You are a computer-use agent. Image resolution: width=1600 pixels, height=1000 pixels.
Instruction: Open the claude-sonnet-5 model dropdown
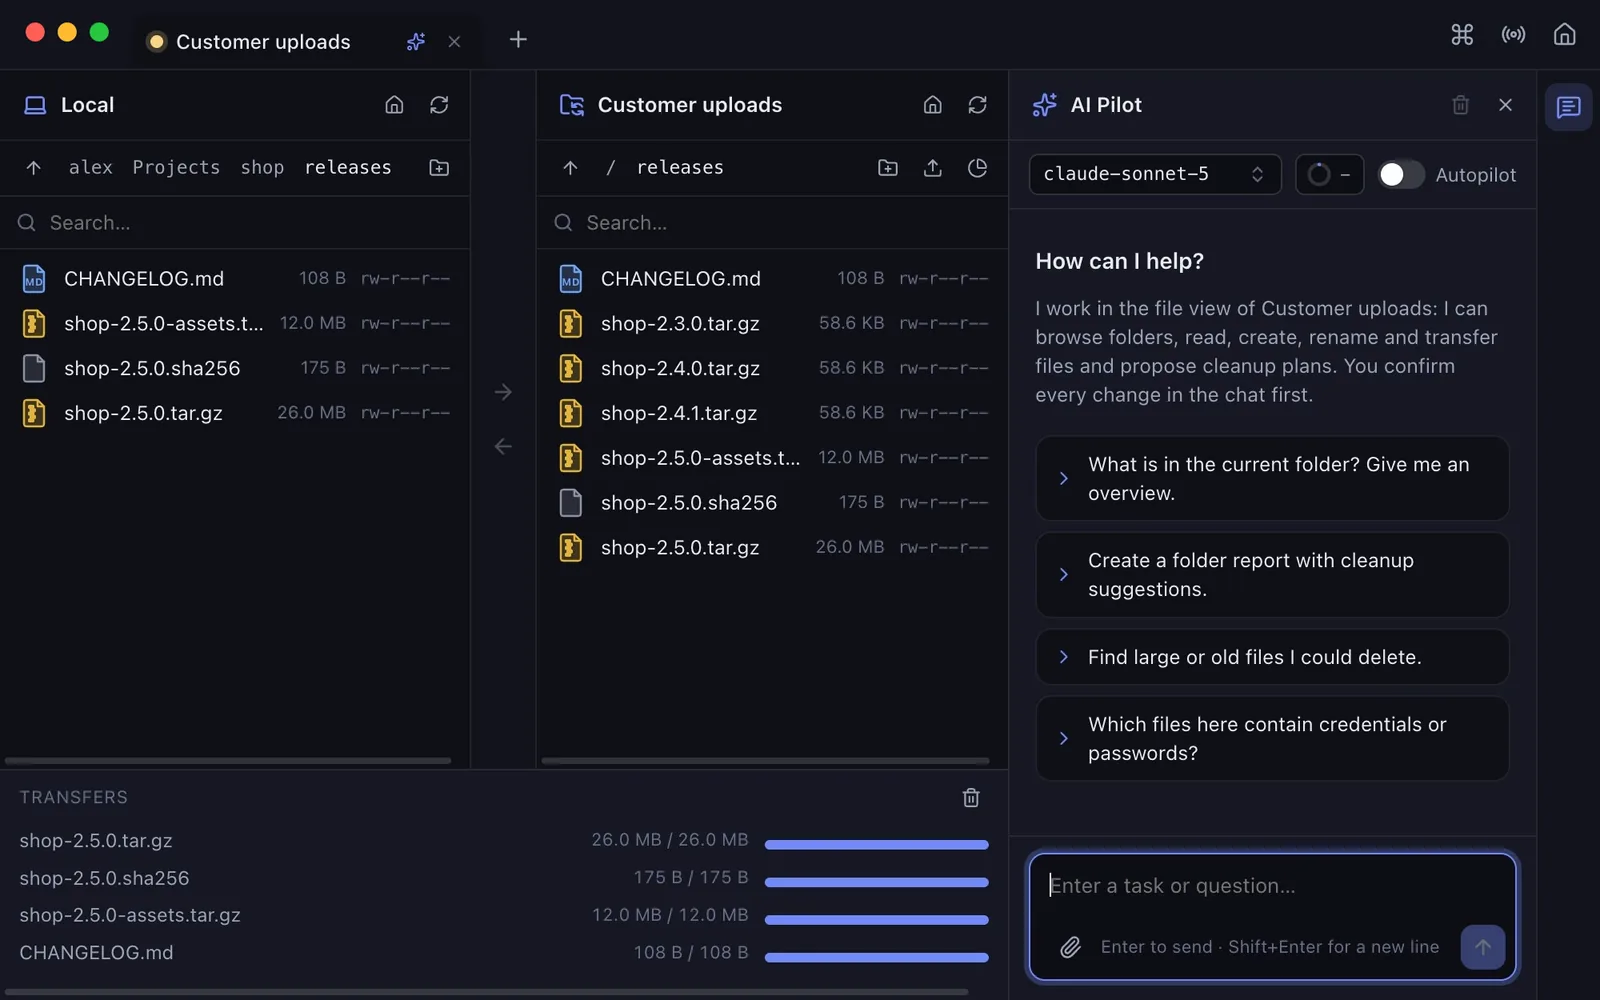1155,175
